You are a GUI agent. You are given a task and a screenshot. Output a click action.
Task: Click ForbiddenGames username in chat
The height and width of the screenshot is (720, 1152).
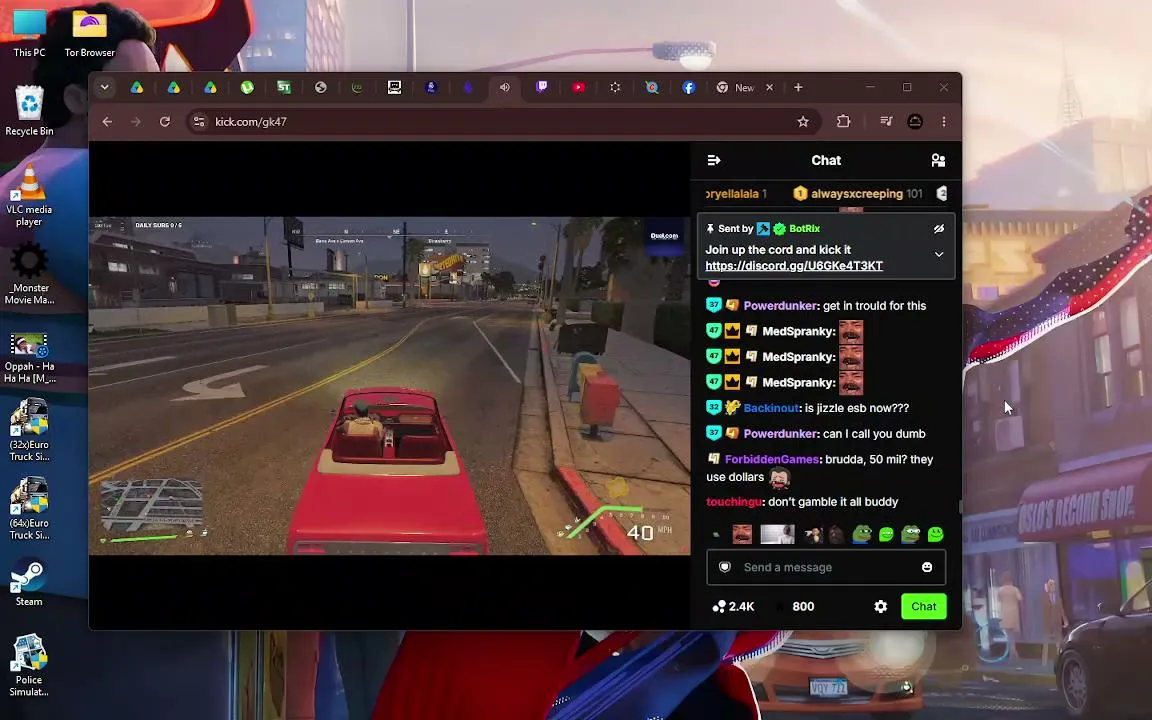coord(771,459)
